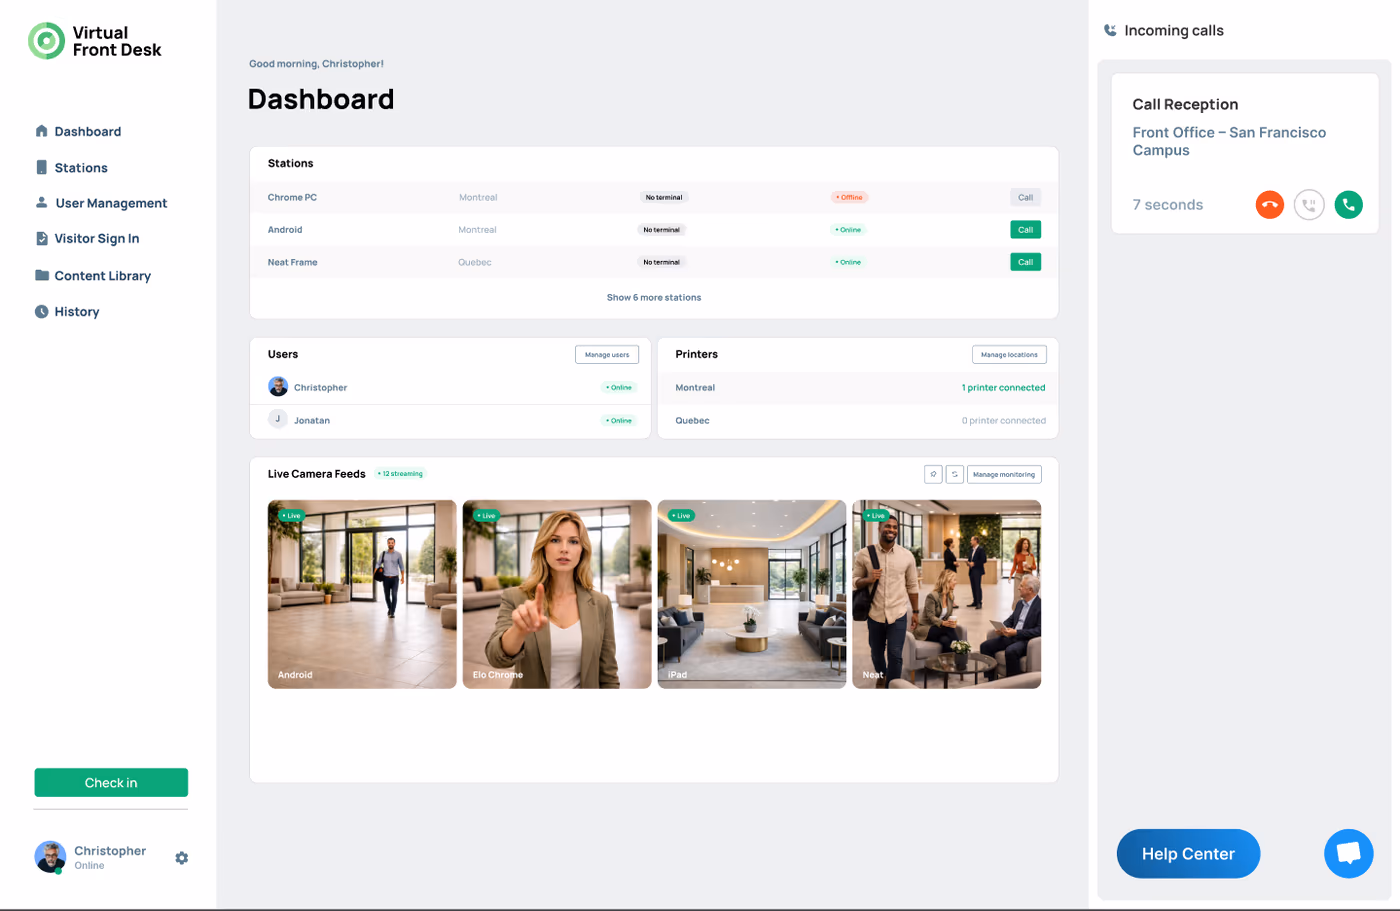Viewport: 1400px width, 911px height.
Task: Open the Dashboard menu item
Action: coord(87,131)
